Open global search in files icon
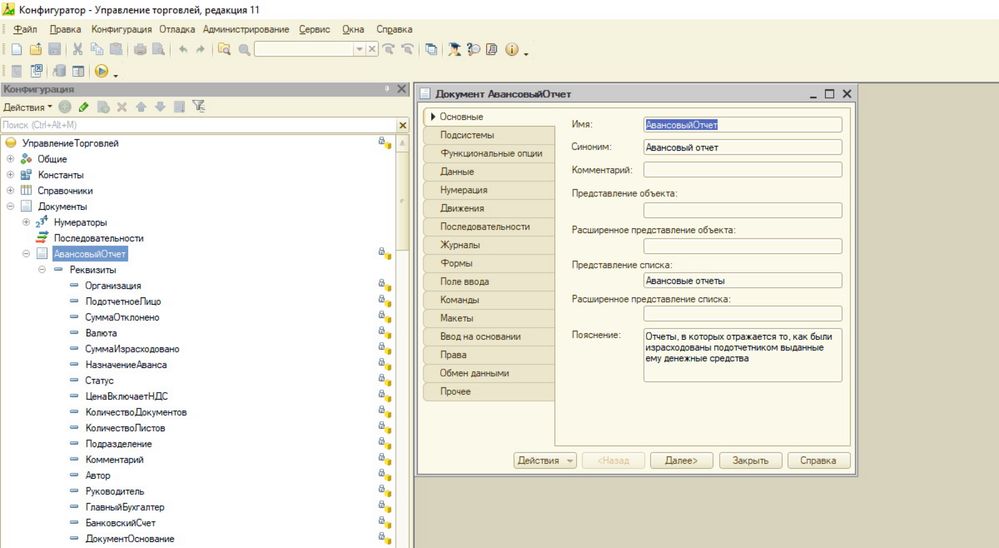 [x=224, y=50]
